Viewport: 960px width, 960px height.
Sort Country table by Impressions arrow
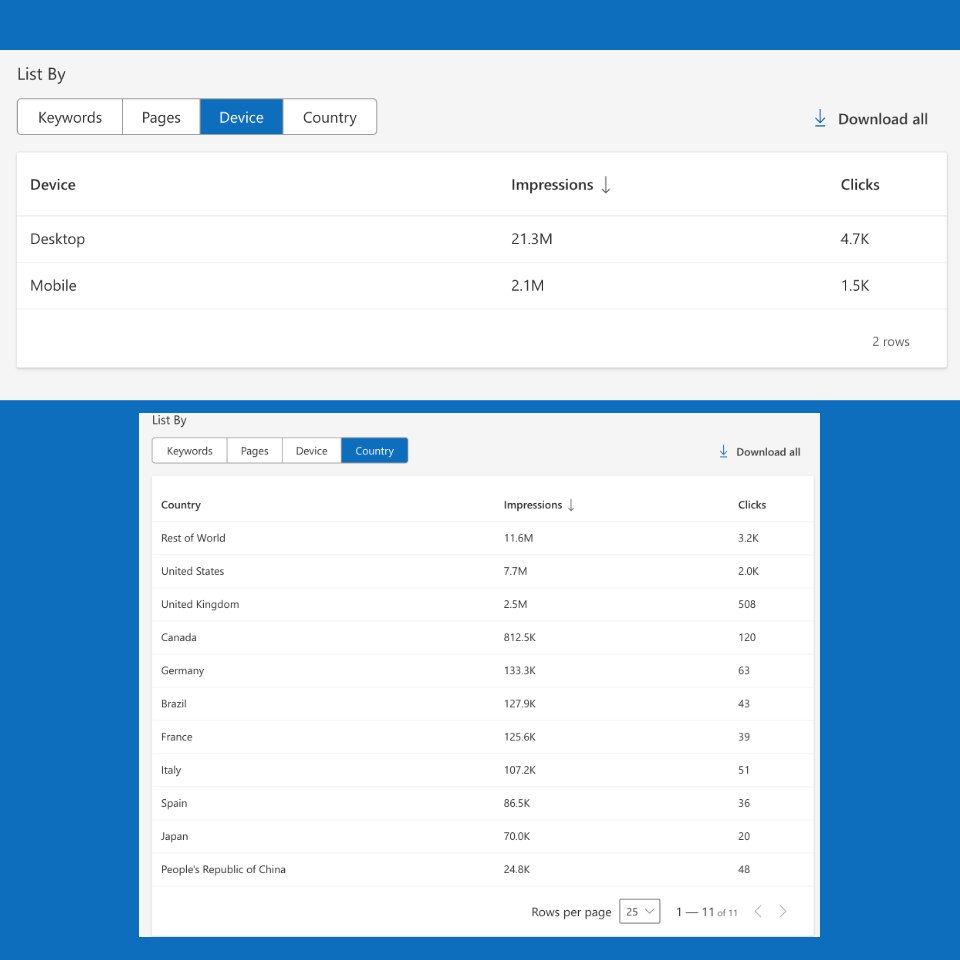571,504
